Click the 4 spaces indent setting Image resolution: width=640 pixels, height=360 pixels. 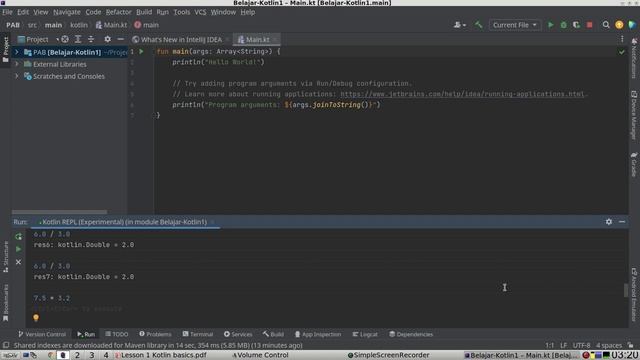point(609,345)
